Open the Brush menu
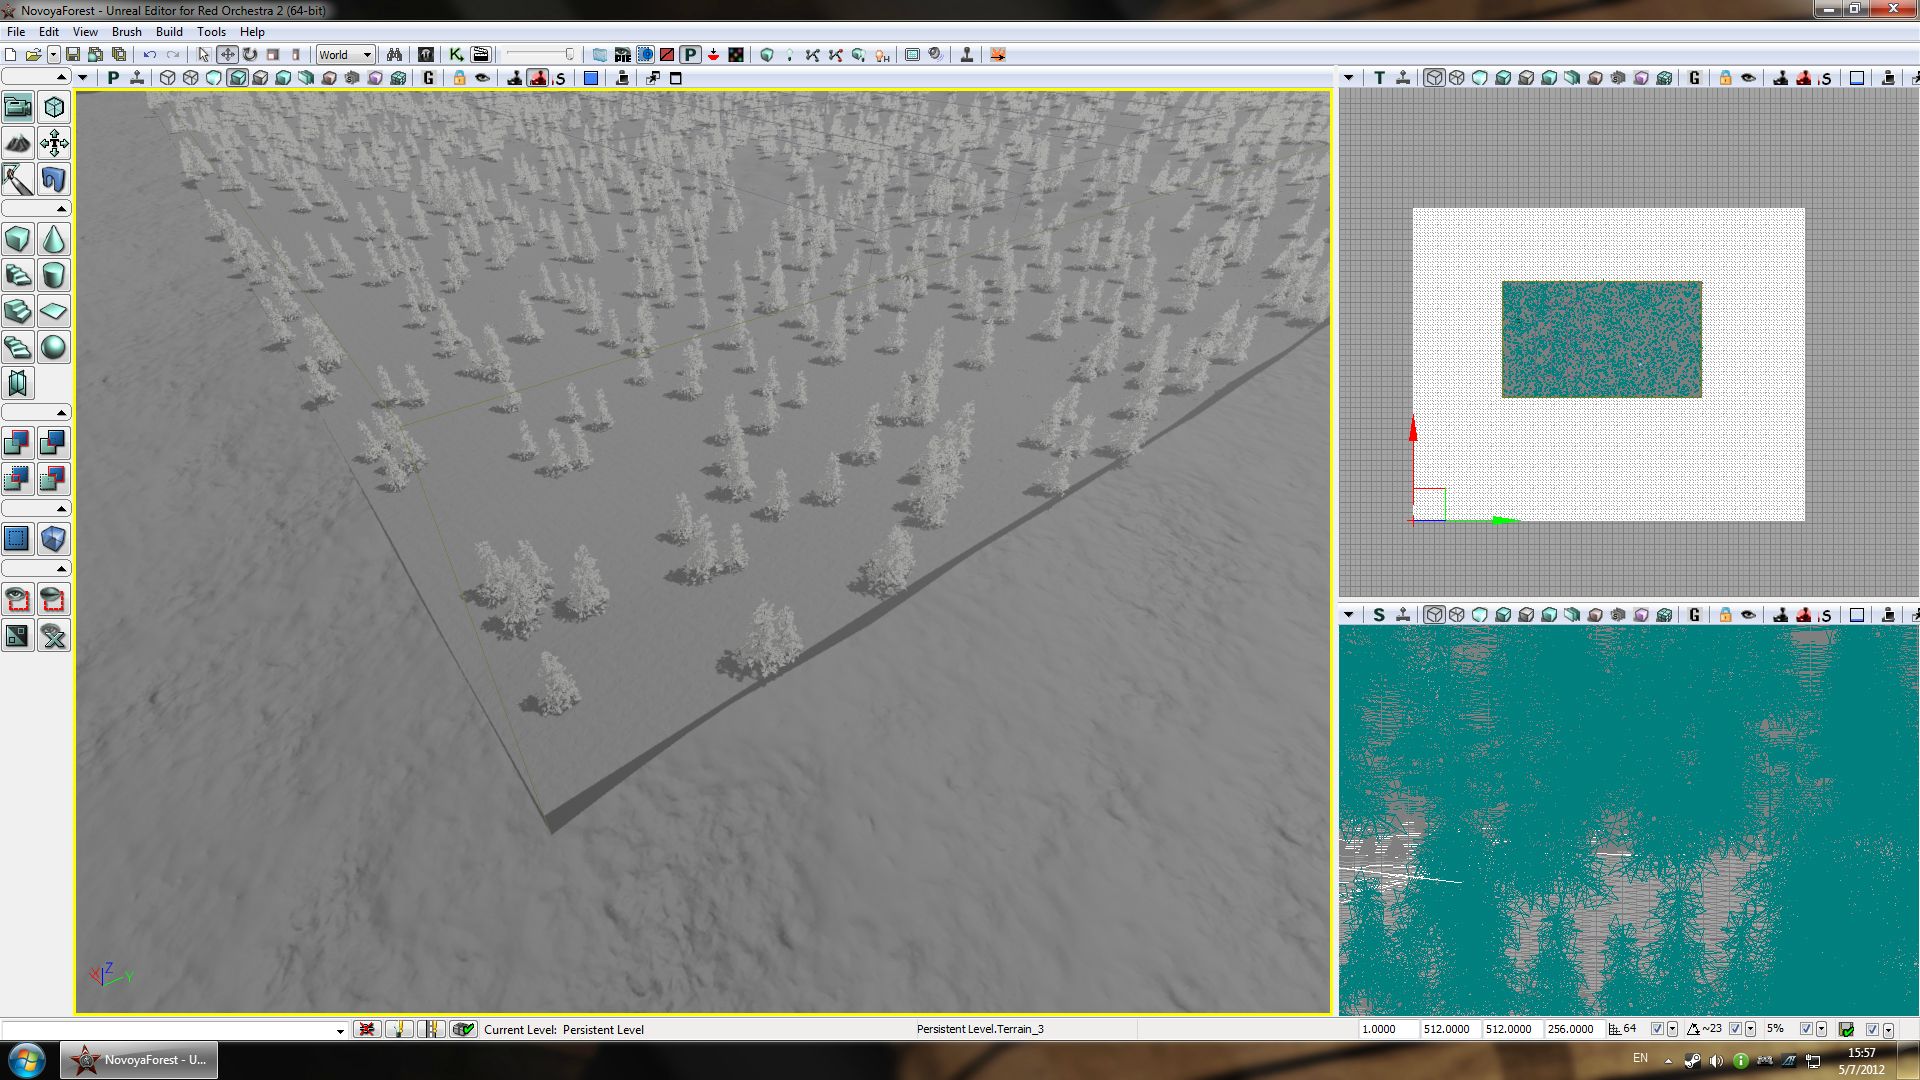 click(x=127, y=31)
